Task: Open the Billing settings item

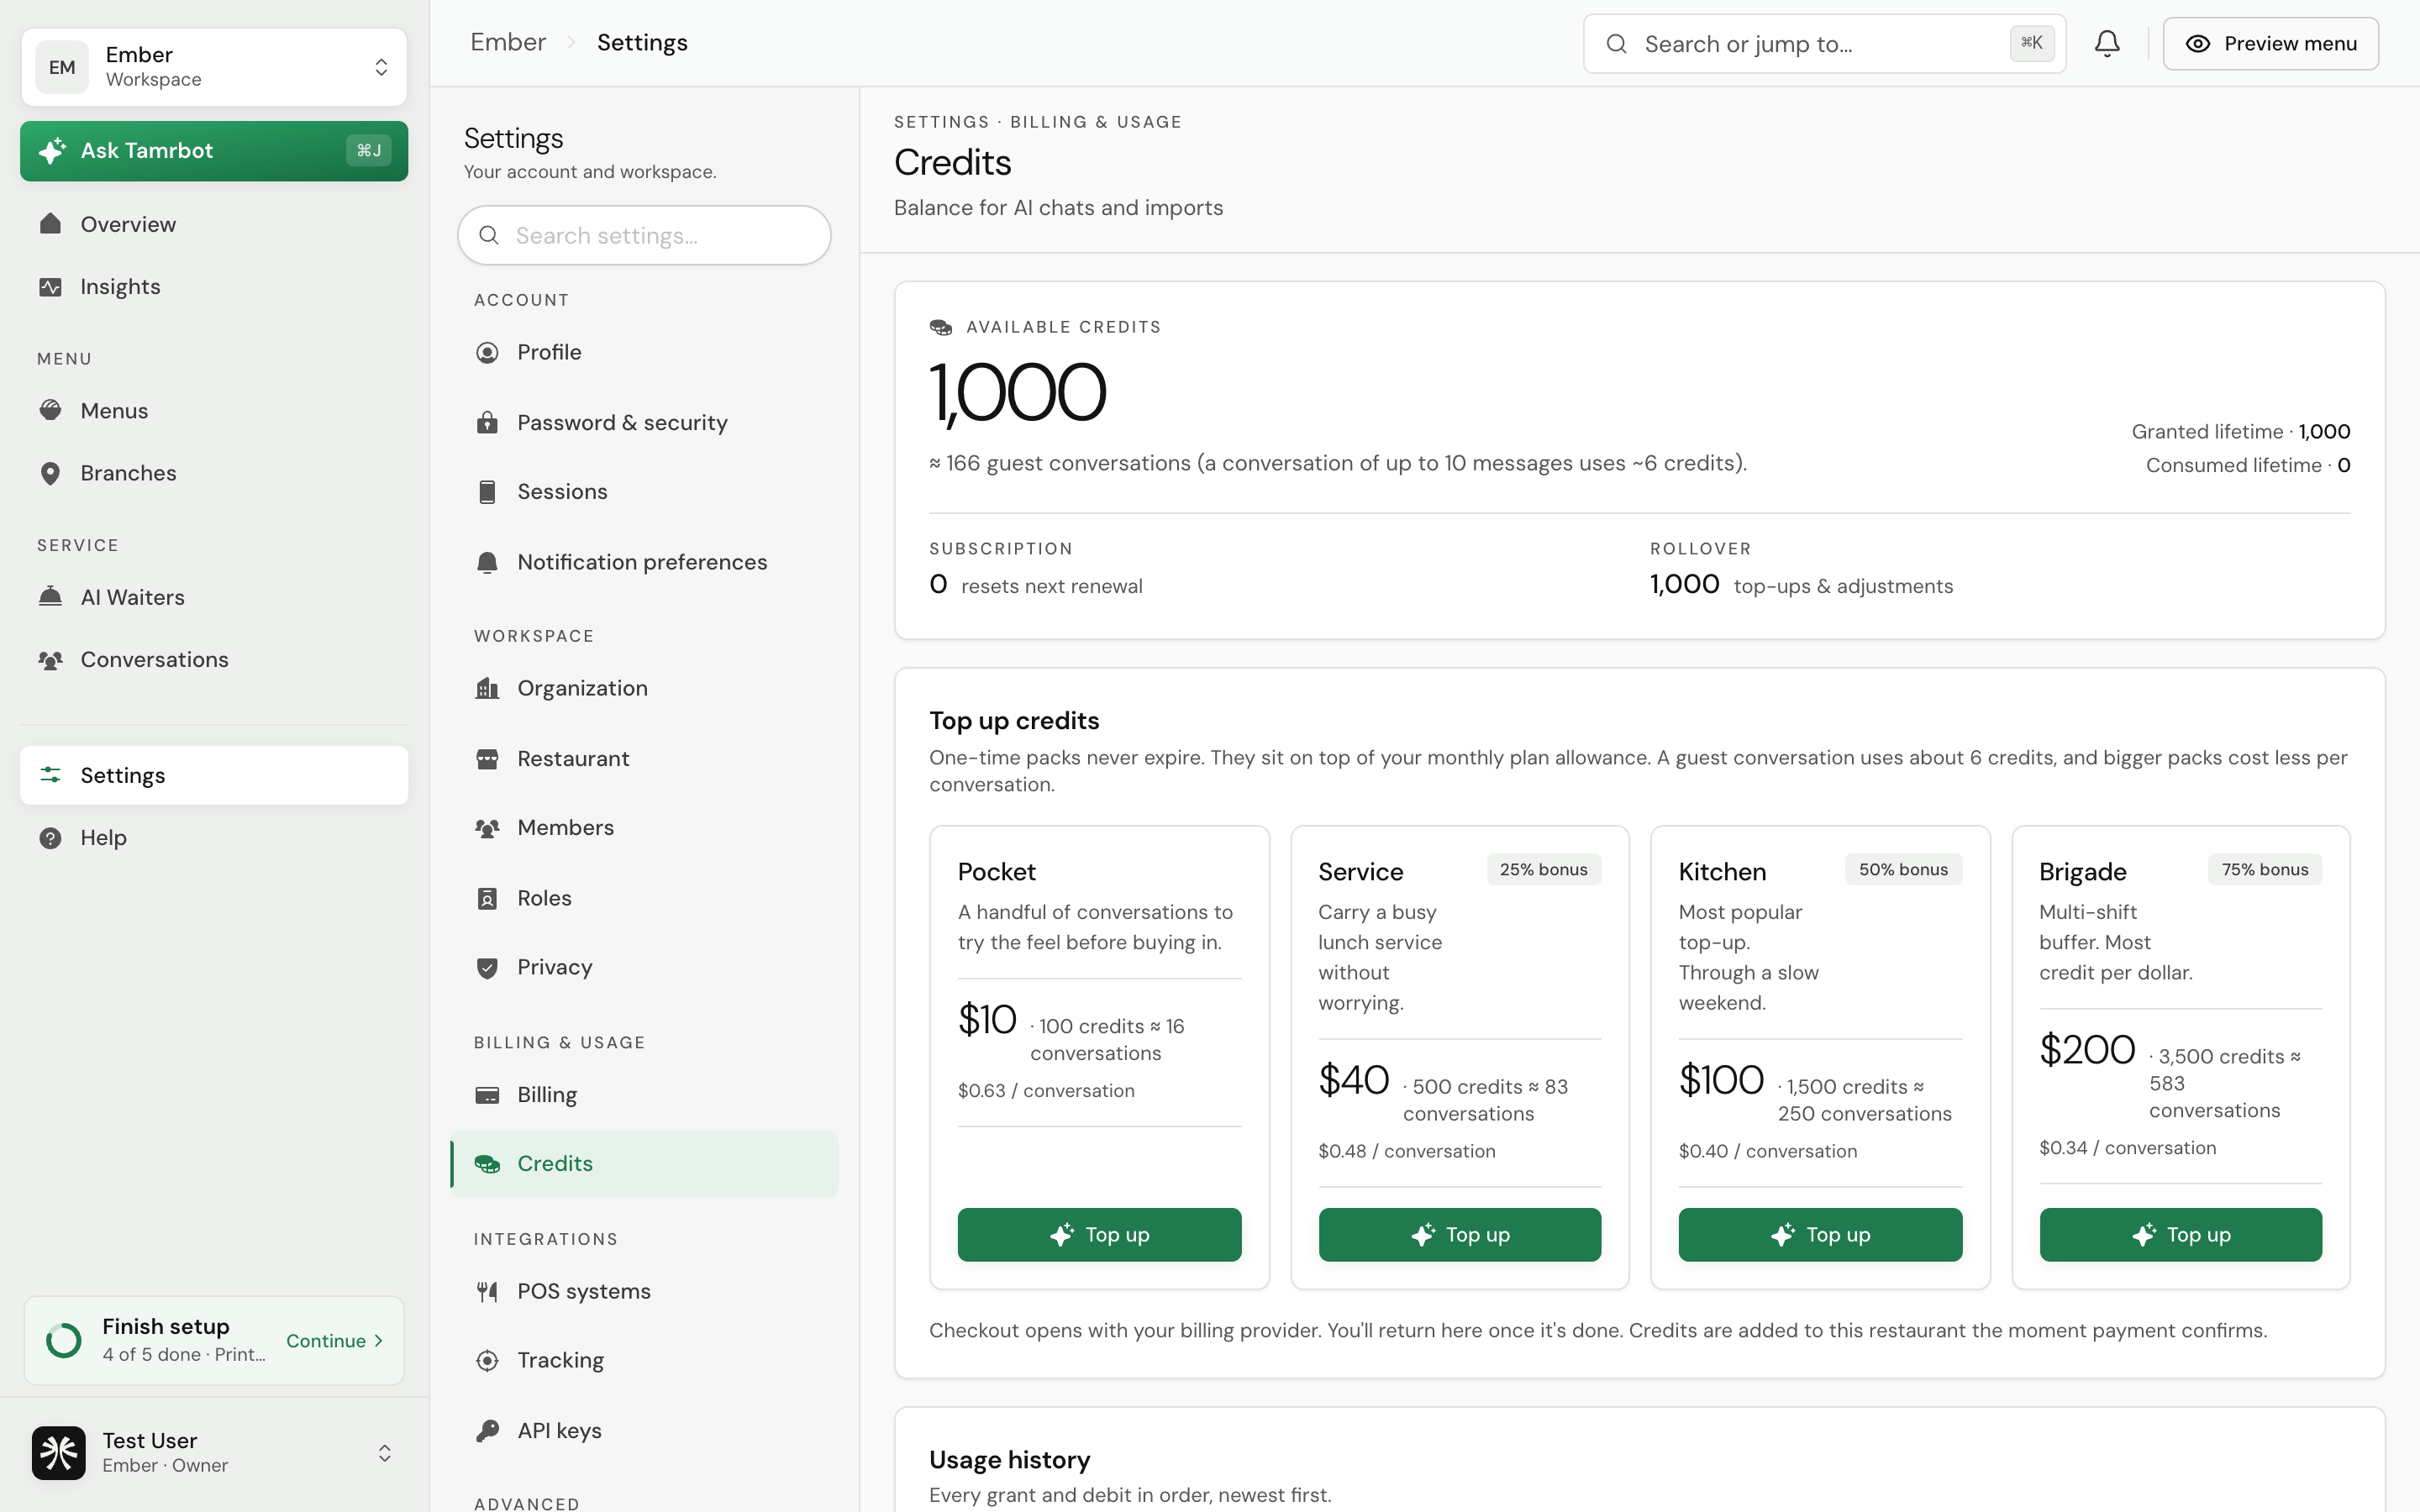Action: point(644,1095)
